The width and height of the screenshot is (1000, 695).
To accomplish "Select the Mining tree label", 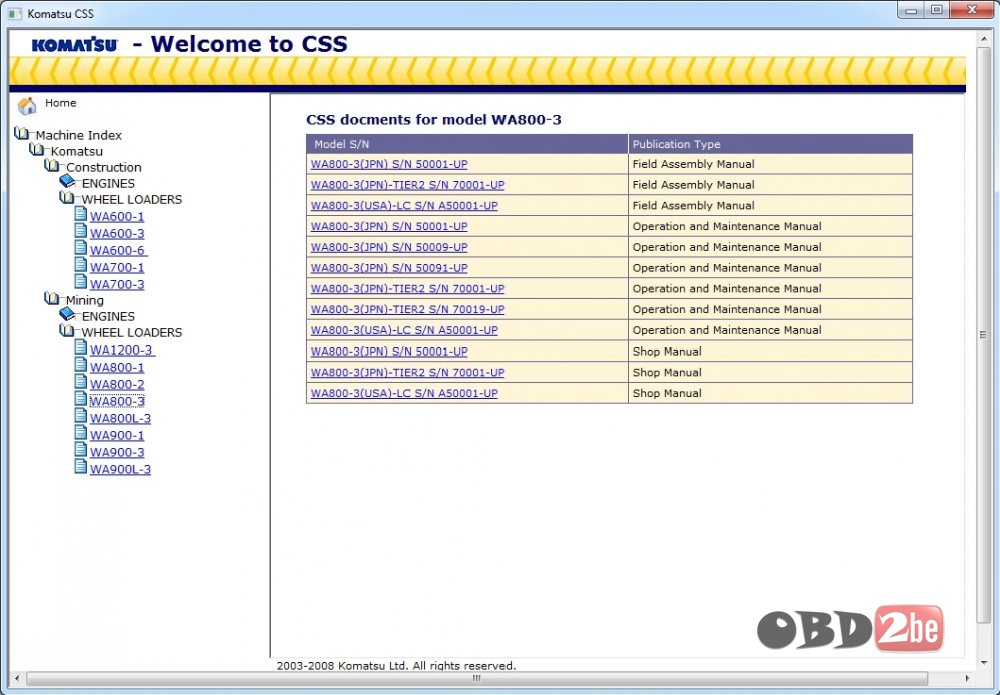I will 85,300.
